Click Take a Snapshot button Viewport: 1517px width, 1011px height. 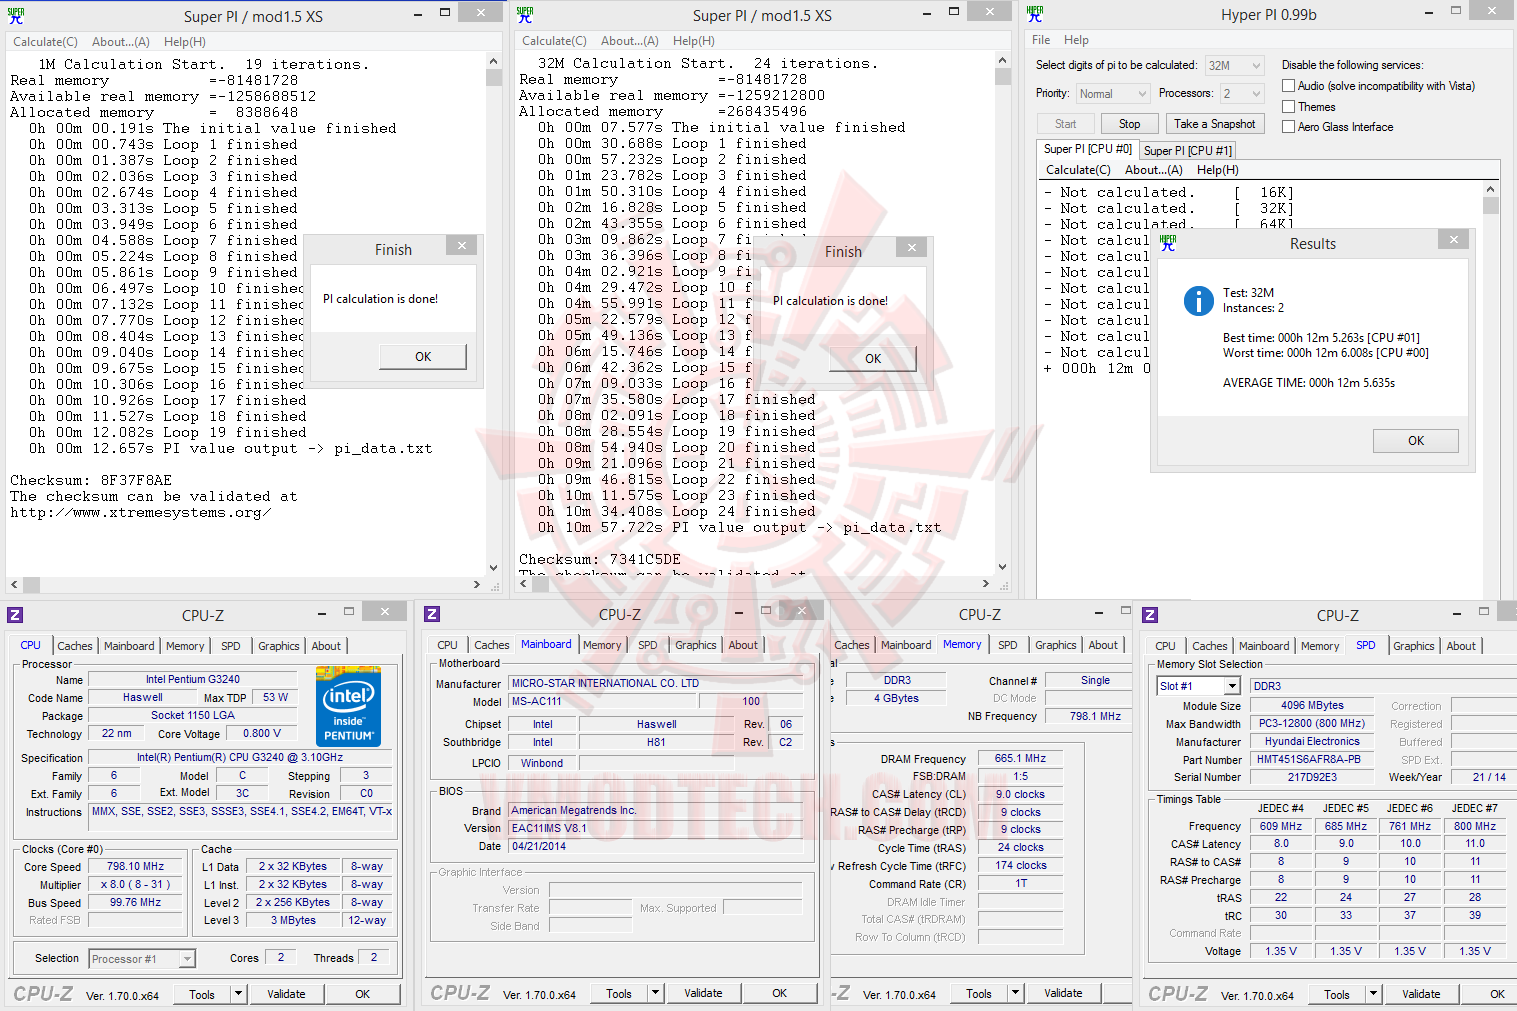1214,124
